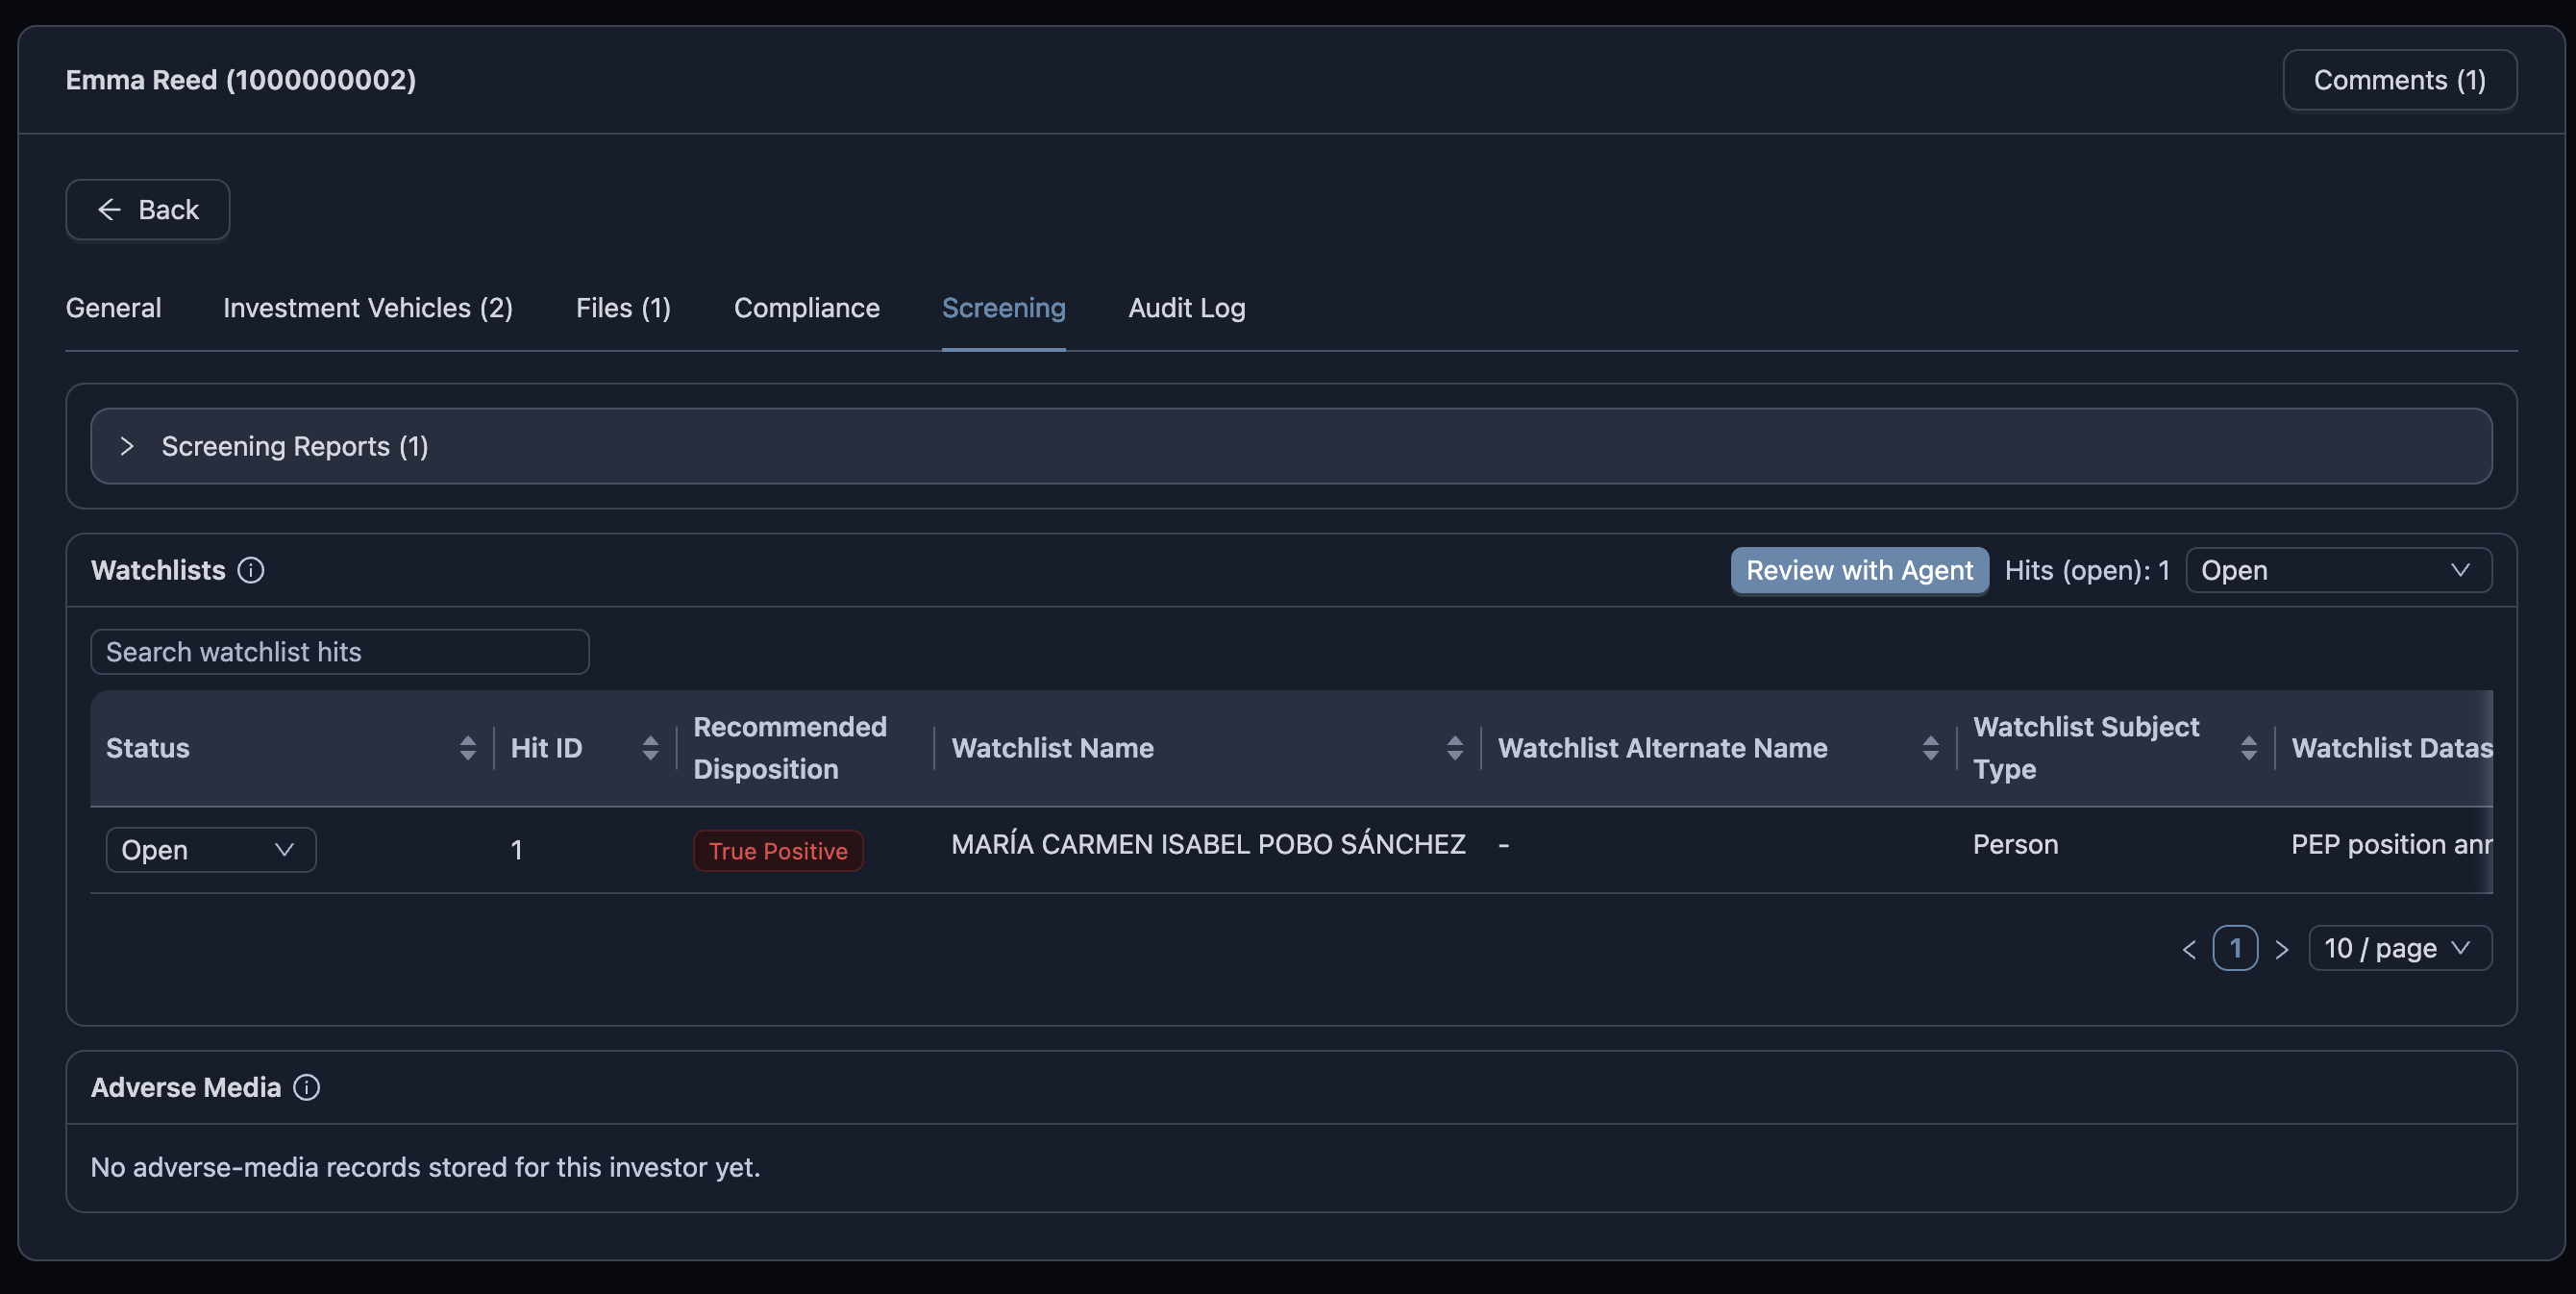Click Hit ID value 1 cell

(x=517, y=850)
